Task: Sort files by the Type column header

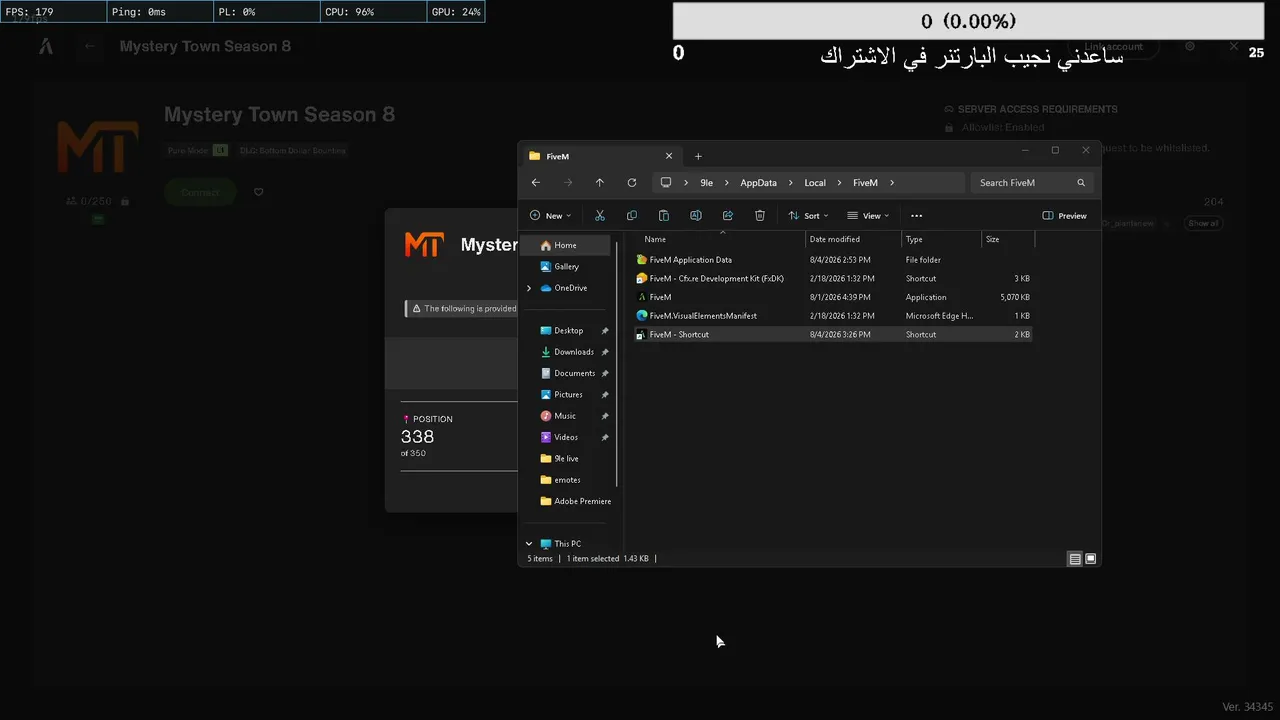Action: 914,240
